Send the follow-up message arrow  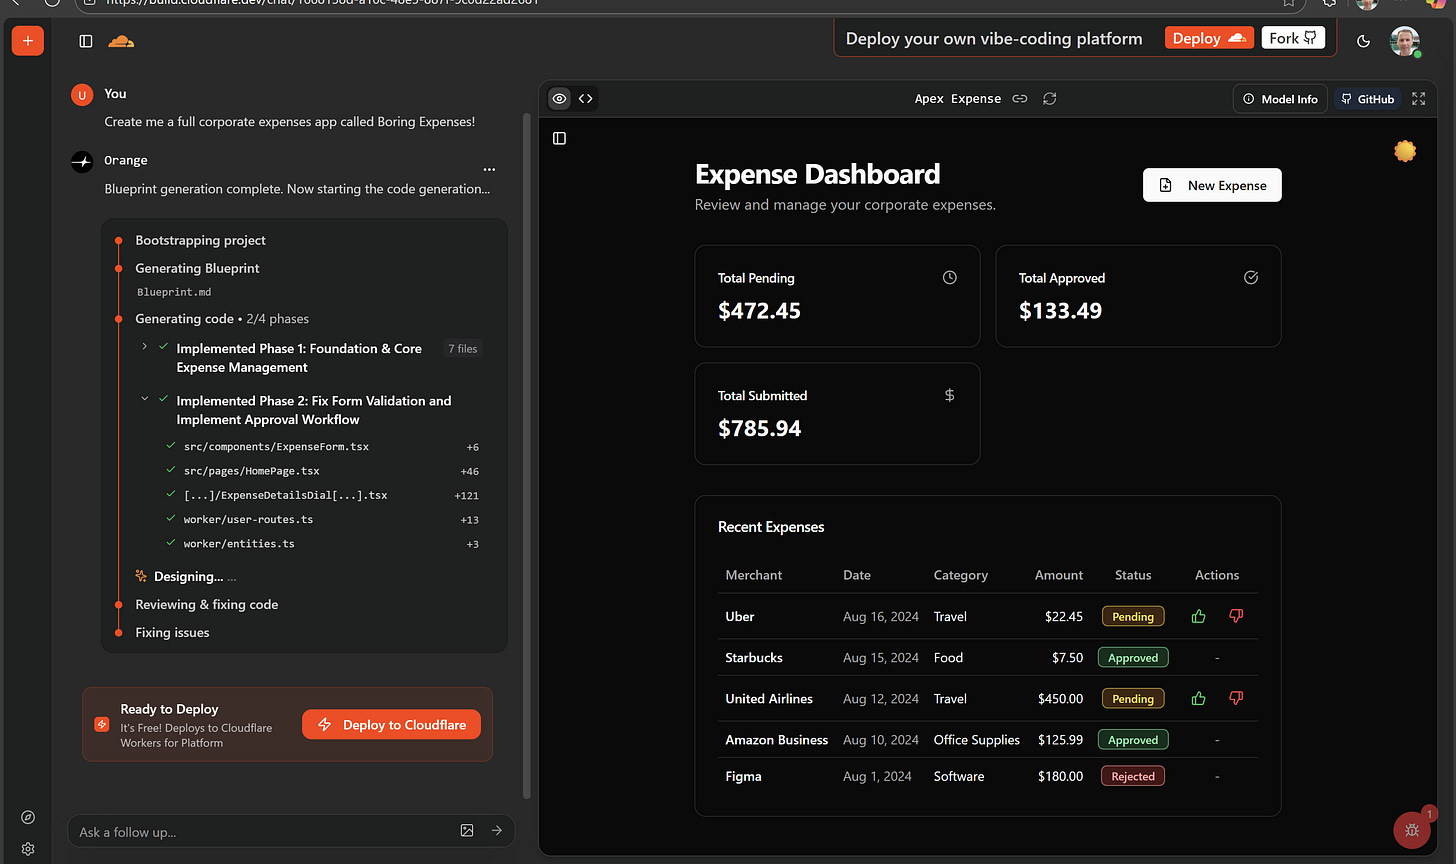497,830
